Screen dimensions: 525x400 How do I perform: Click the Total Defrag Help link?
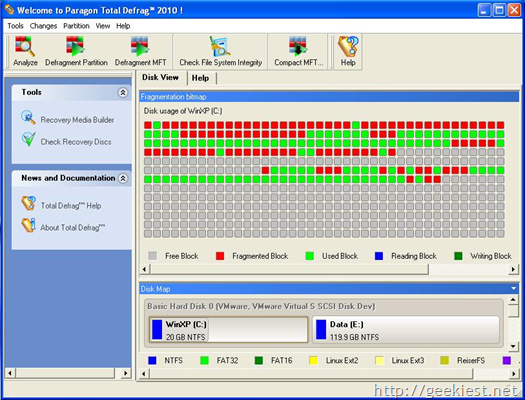[71, 206]
